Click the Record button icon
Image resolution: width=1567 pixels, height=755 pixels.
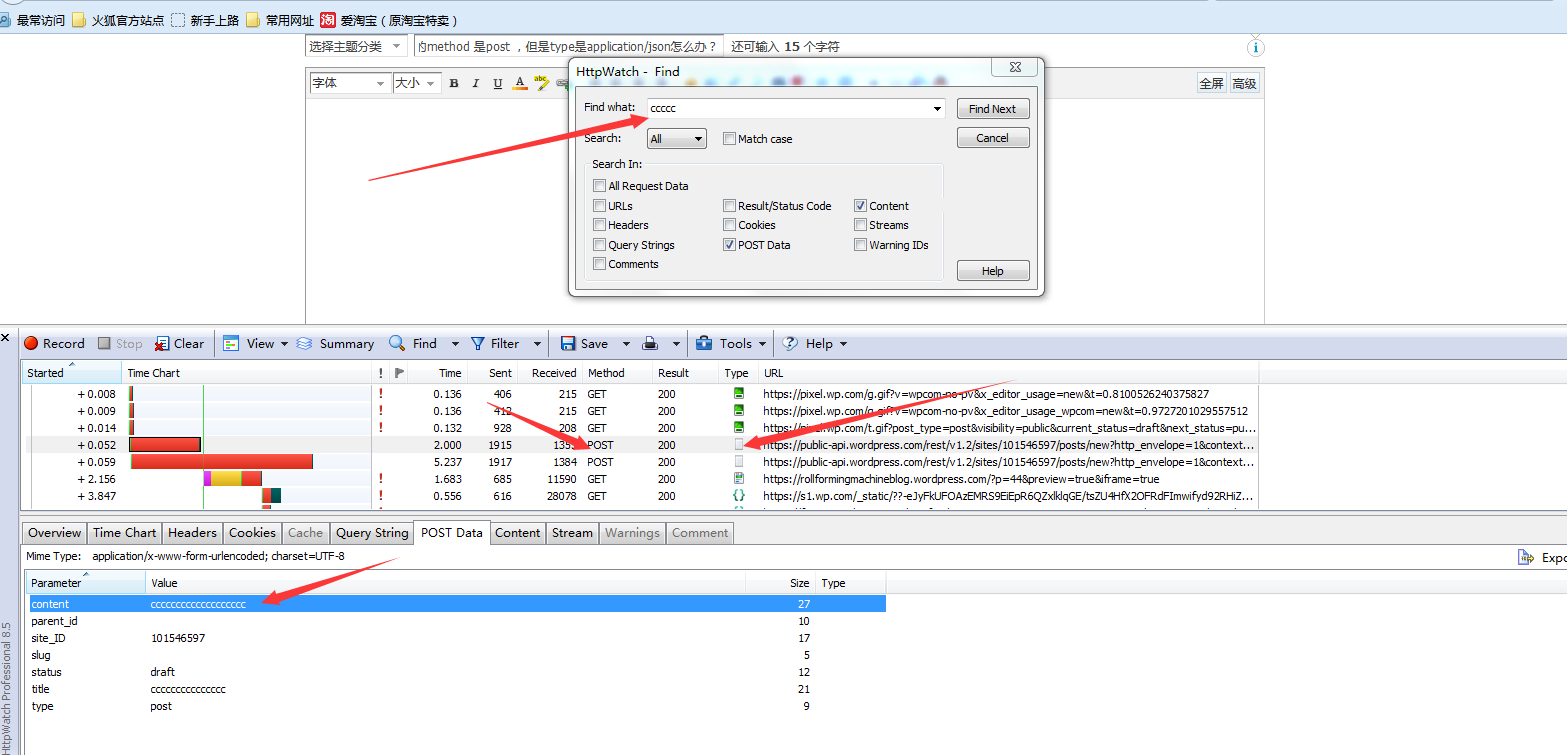31,344
